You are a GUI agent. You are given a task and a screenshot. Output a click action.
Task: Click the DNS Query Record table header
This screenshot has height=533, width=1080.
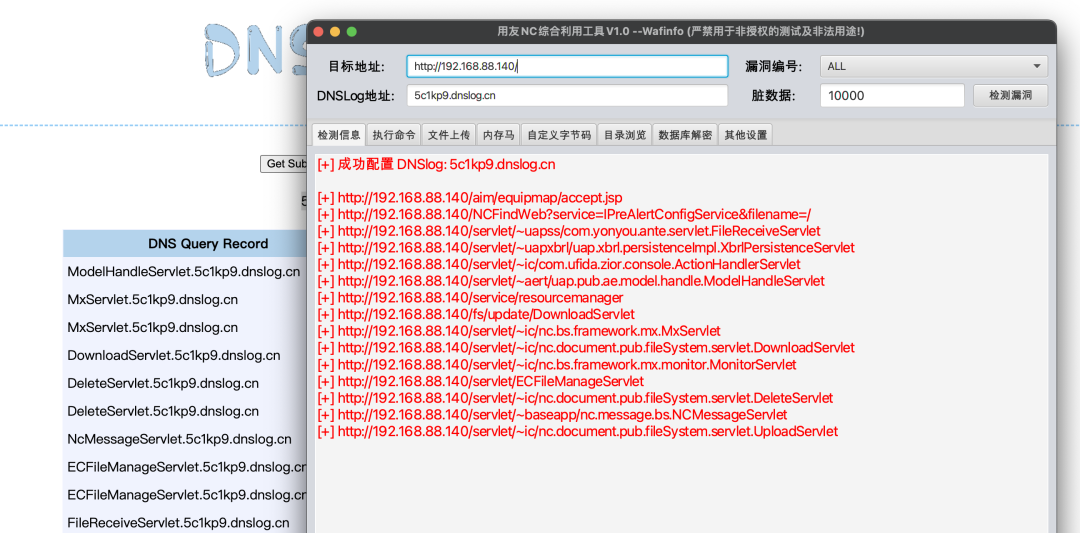pos(185,244)
